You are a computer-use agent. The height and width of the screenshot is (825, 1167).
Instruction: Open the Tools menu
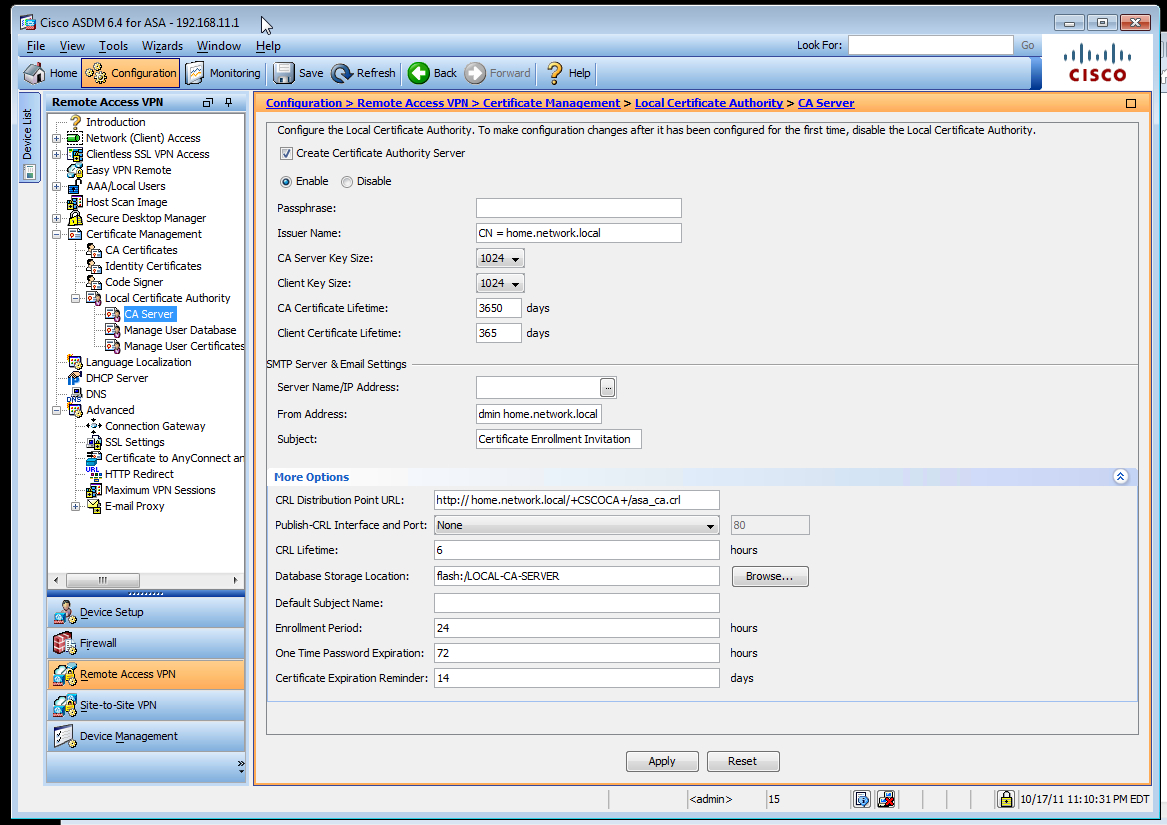tap(113, 46)
